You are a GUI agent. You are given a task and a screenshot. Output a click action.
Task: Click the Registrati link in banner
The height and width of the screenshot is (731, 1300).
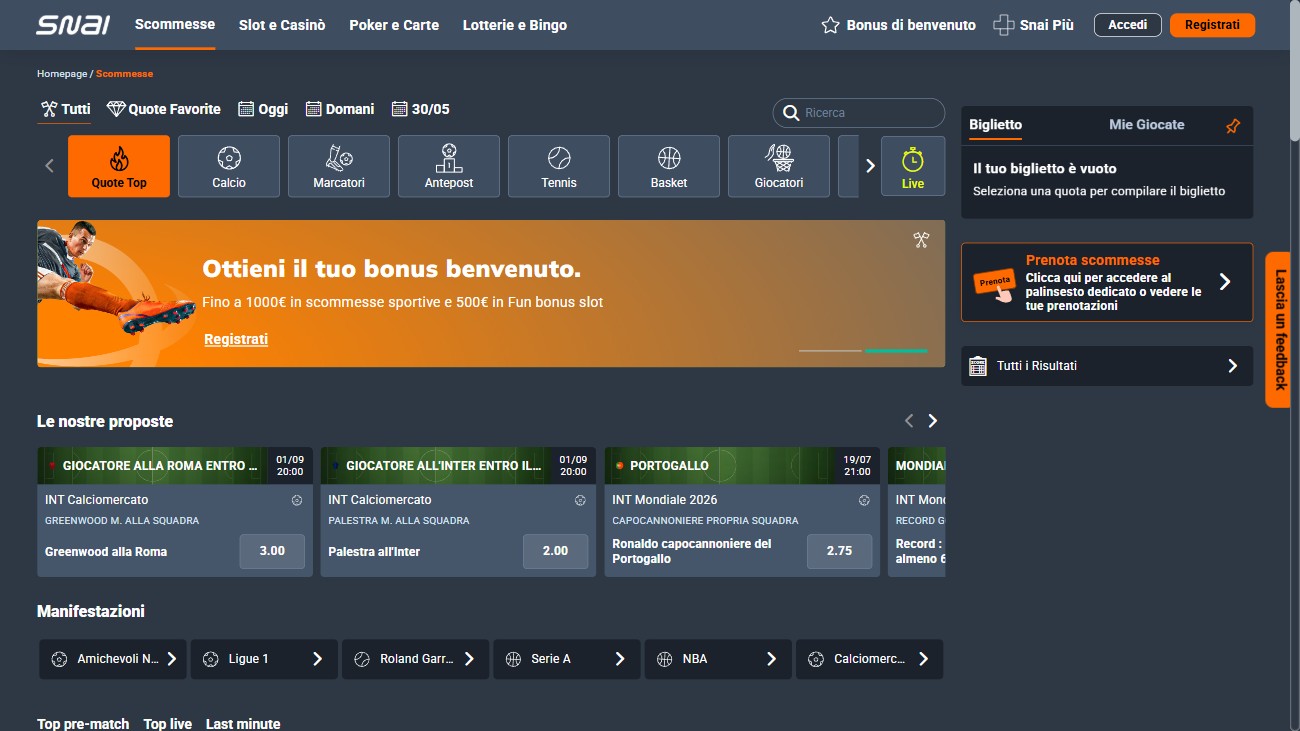point(236,339)
